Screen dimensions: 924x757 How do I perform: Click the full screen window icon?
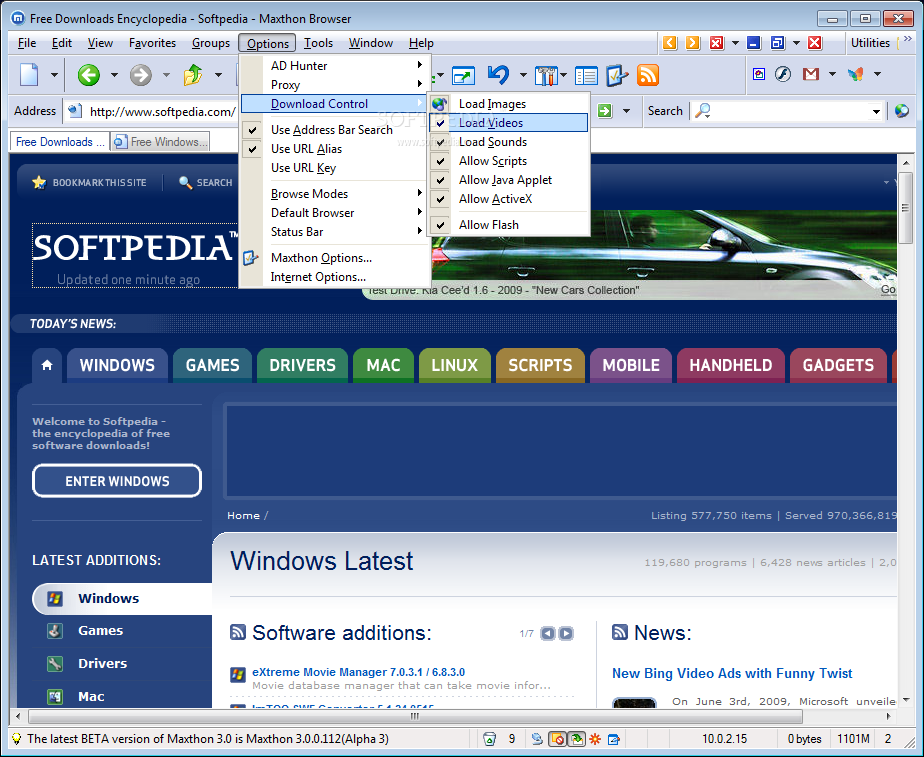coord(463,75)
